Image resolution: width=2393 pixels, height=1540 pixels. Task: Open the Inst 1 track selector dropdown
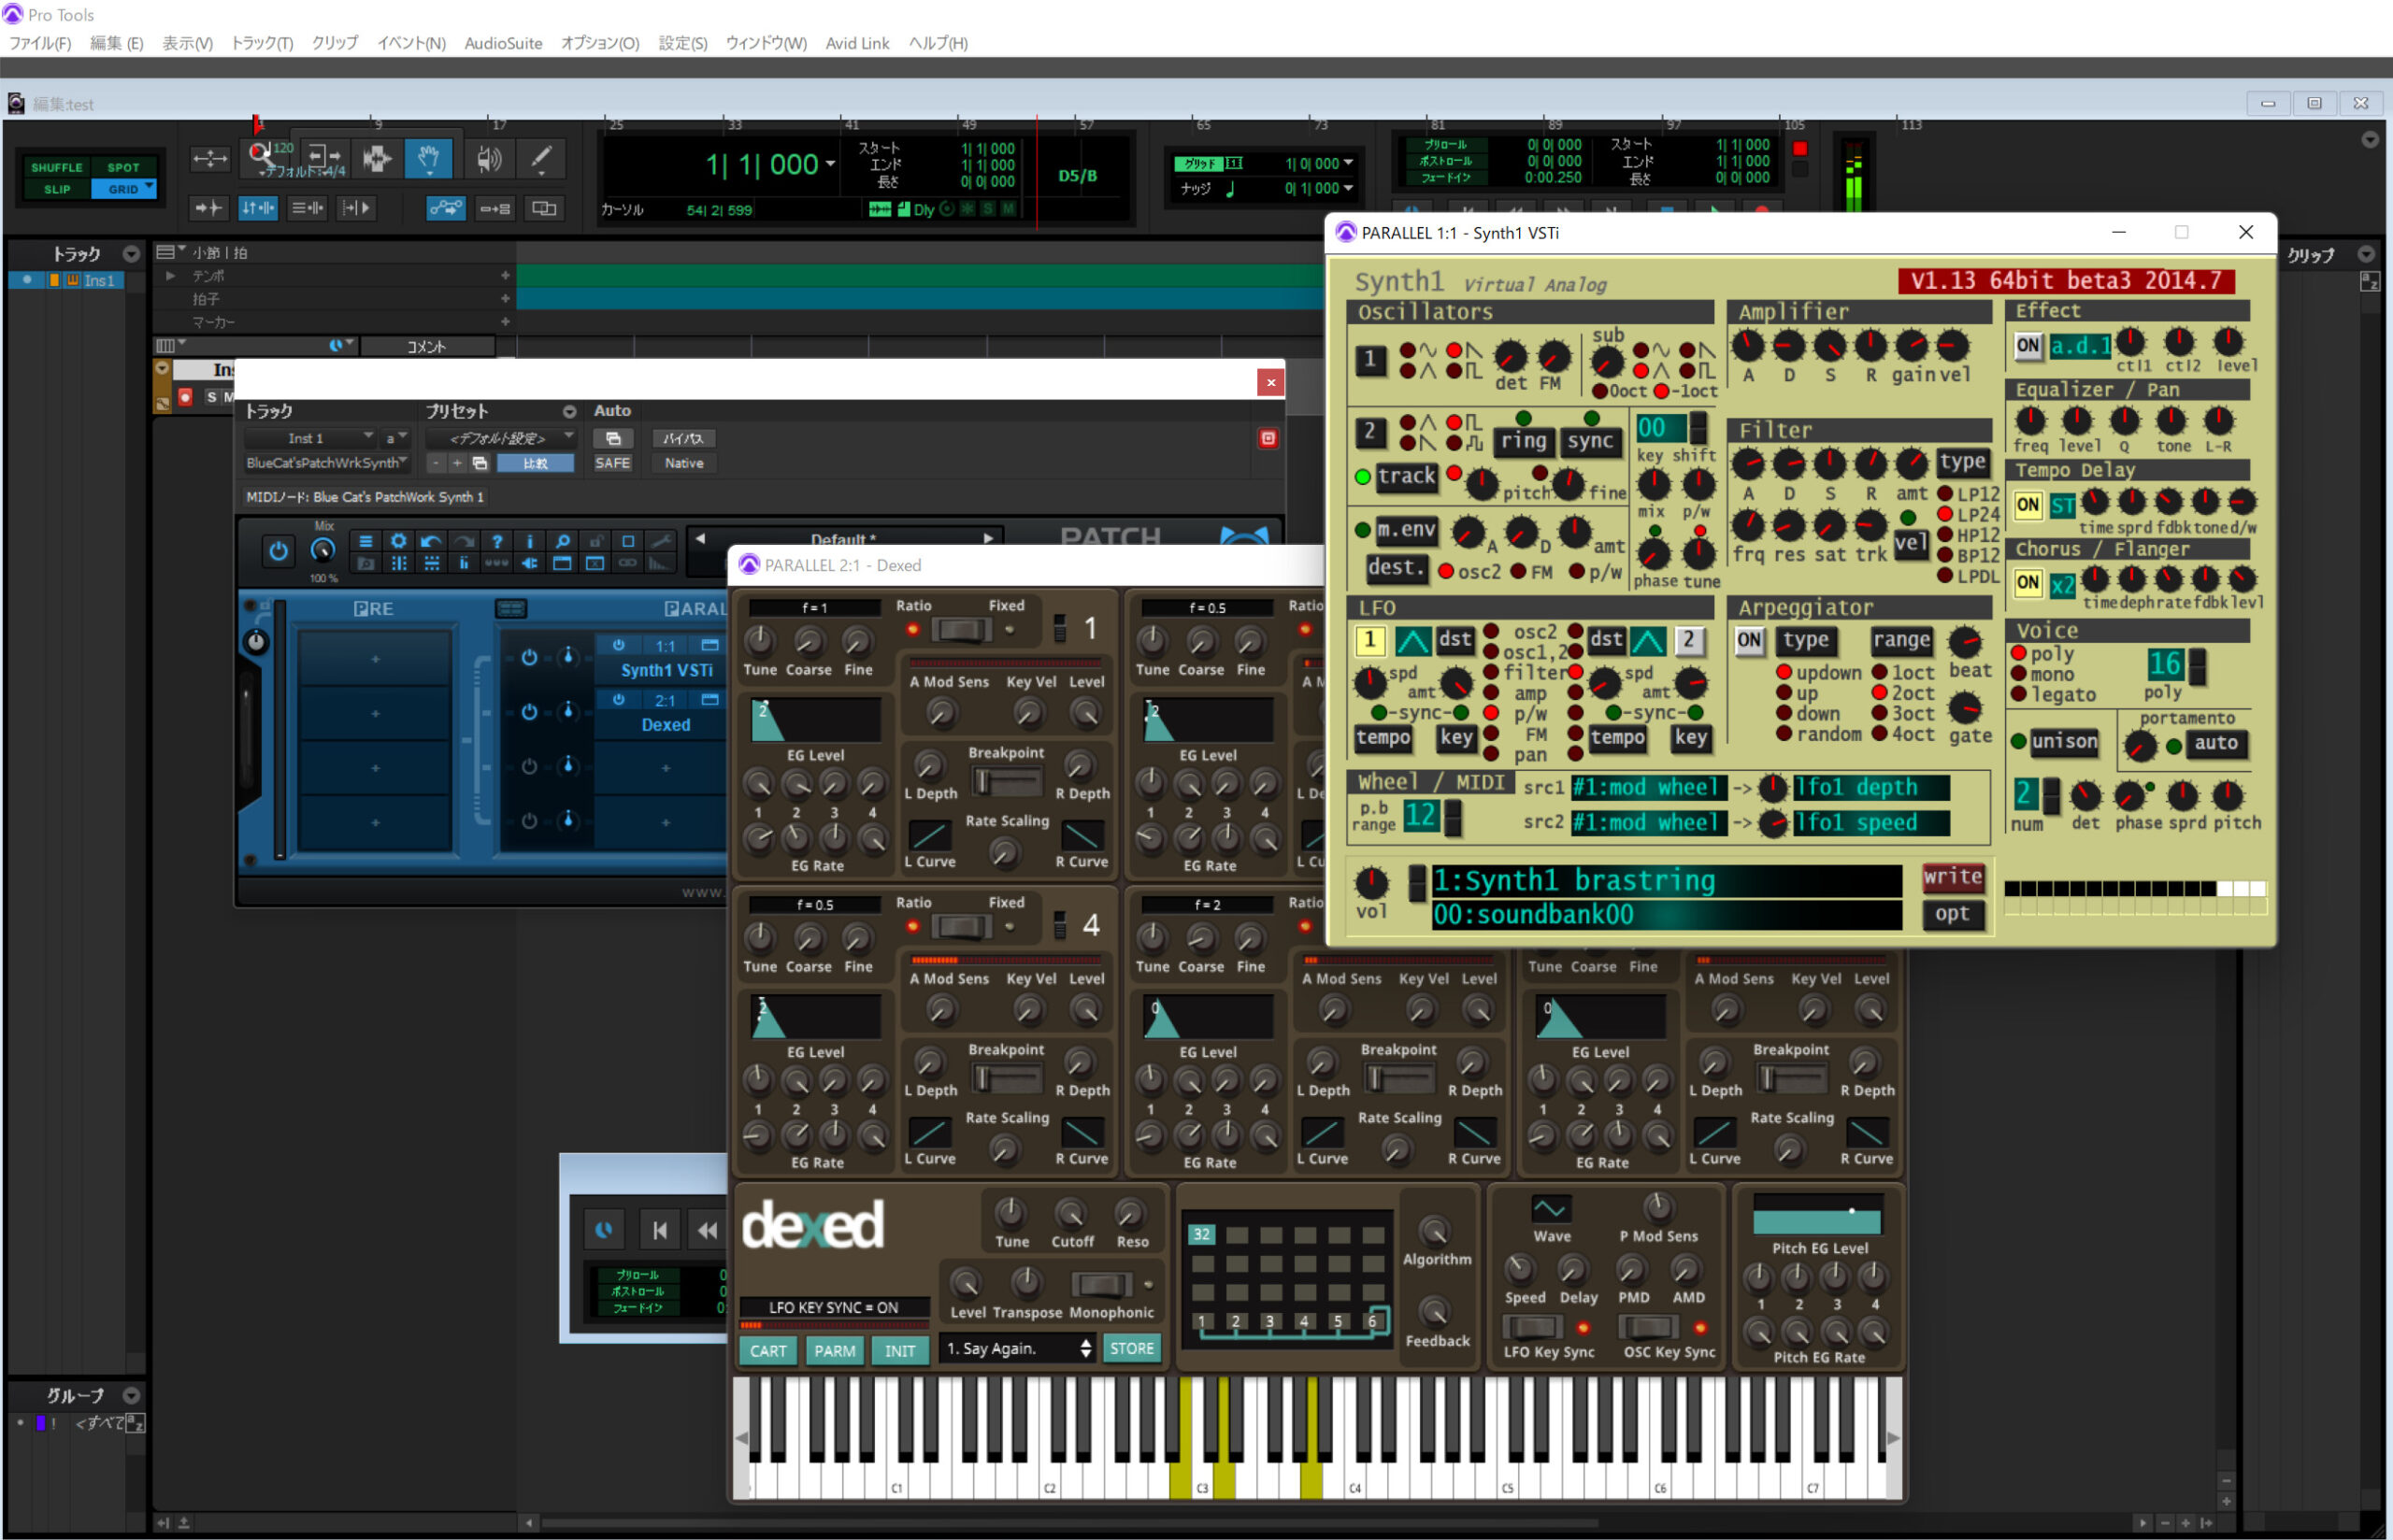310,438
